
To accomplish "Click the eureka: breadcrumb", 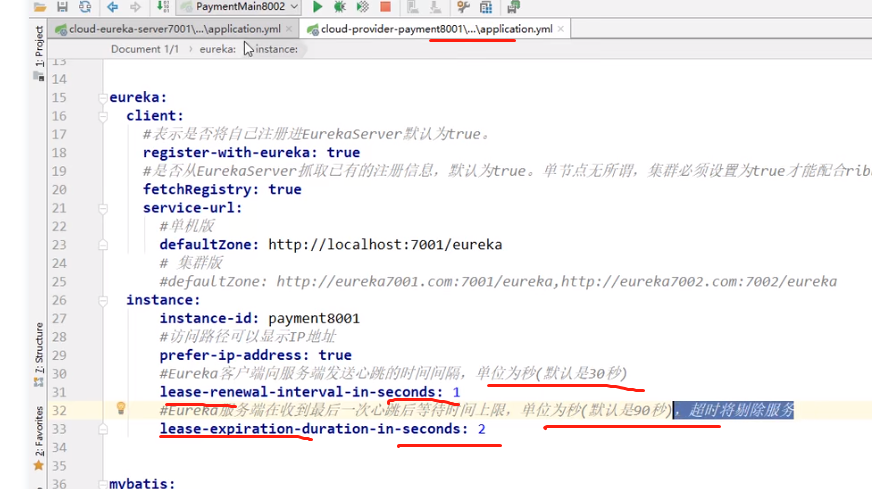I will click(217, 49).
